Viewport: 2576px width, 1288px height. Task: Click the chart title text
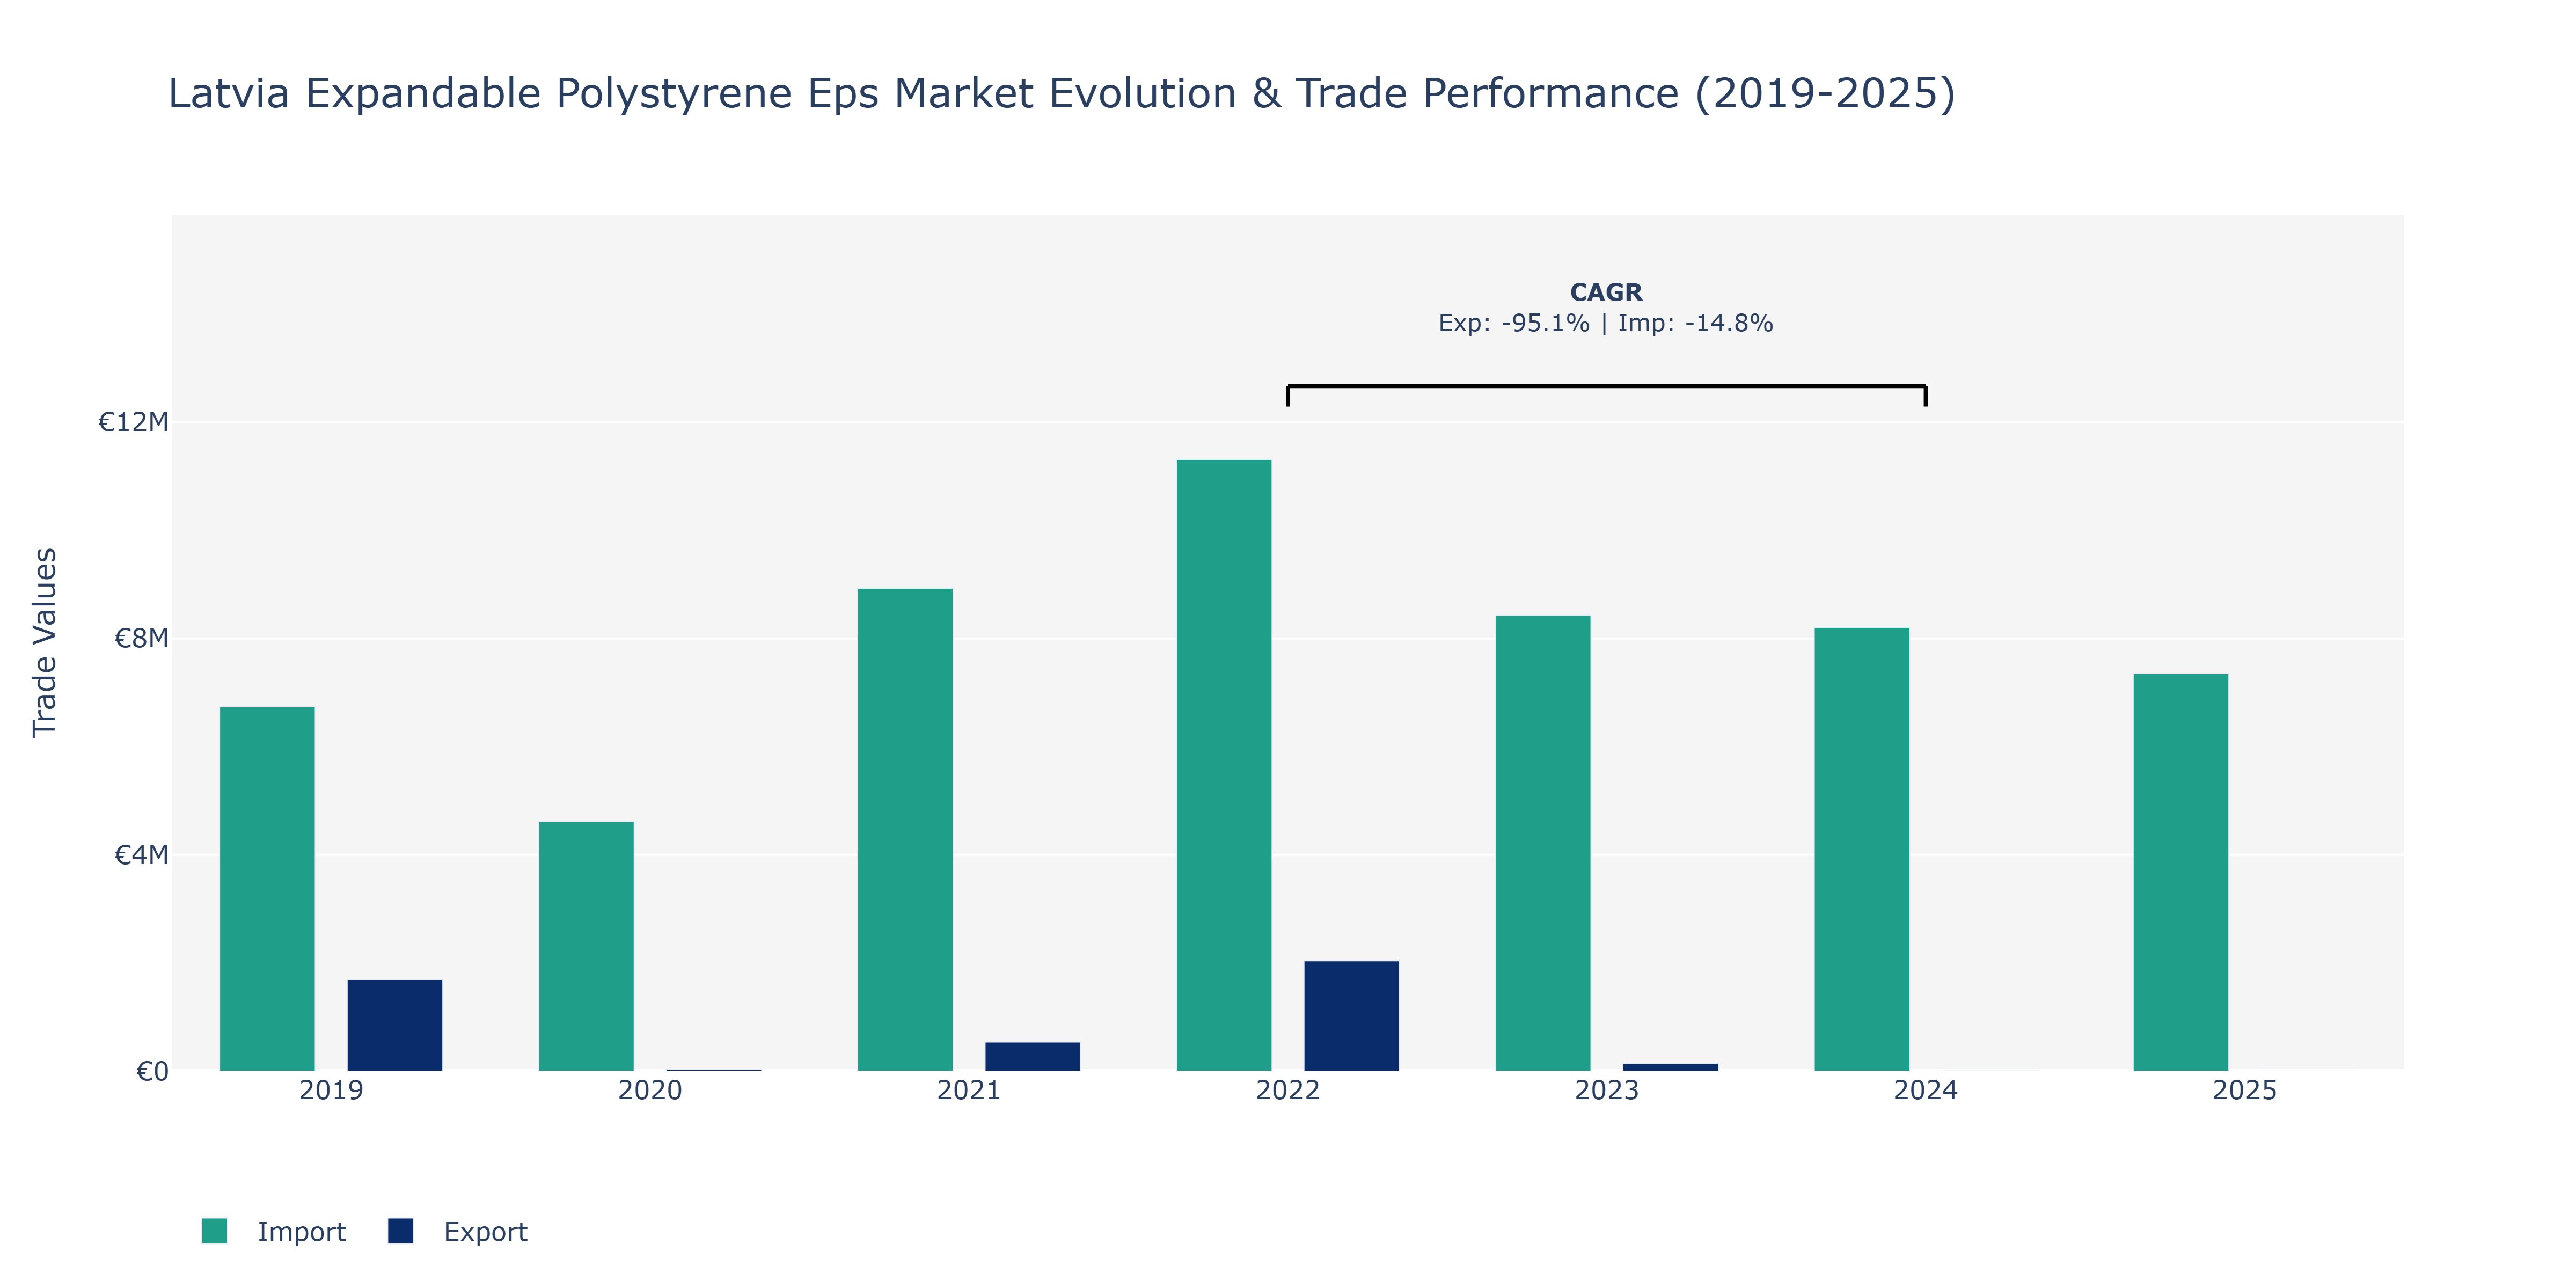[x=1062, y=93]
